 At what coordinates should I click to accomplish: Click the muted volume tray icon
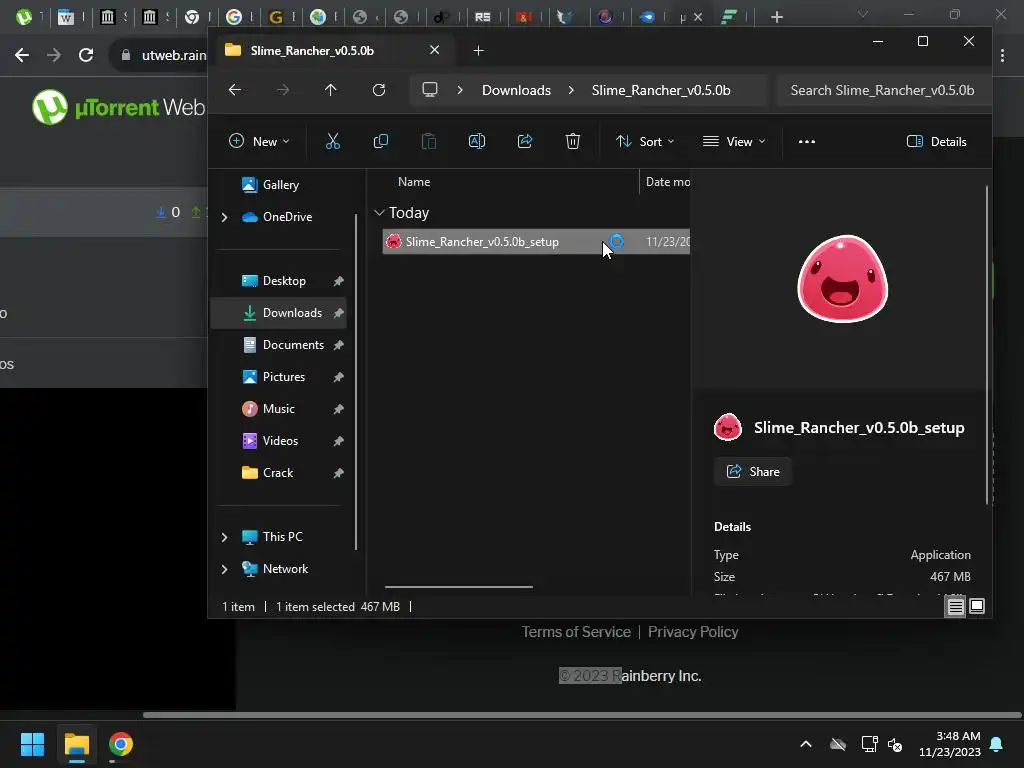(x=895, y=744)
